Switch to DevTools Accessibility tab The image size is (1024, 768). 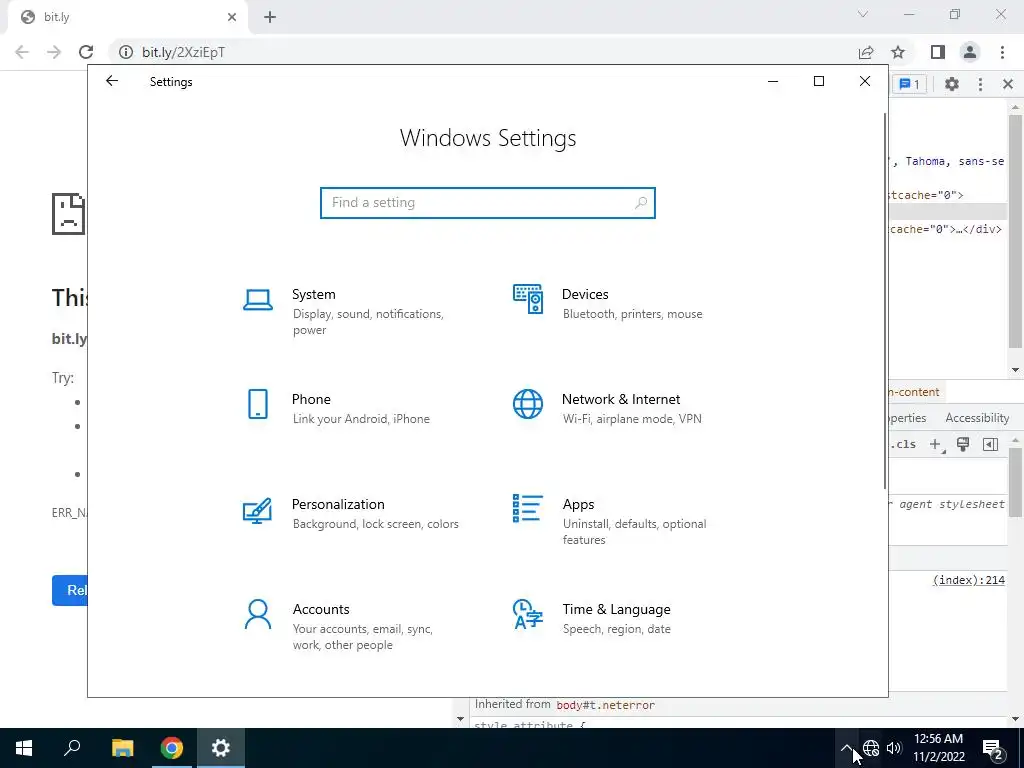(x=977, y=418)
